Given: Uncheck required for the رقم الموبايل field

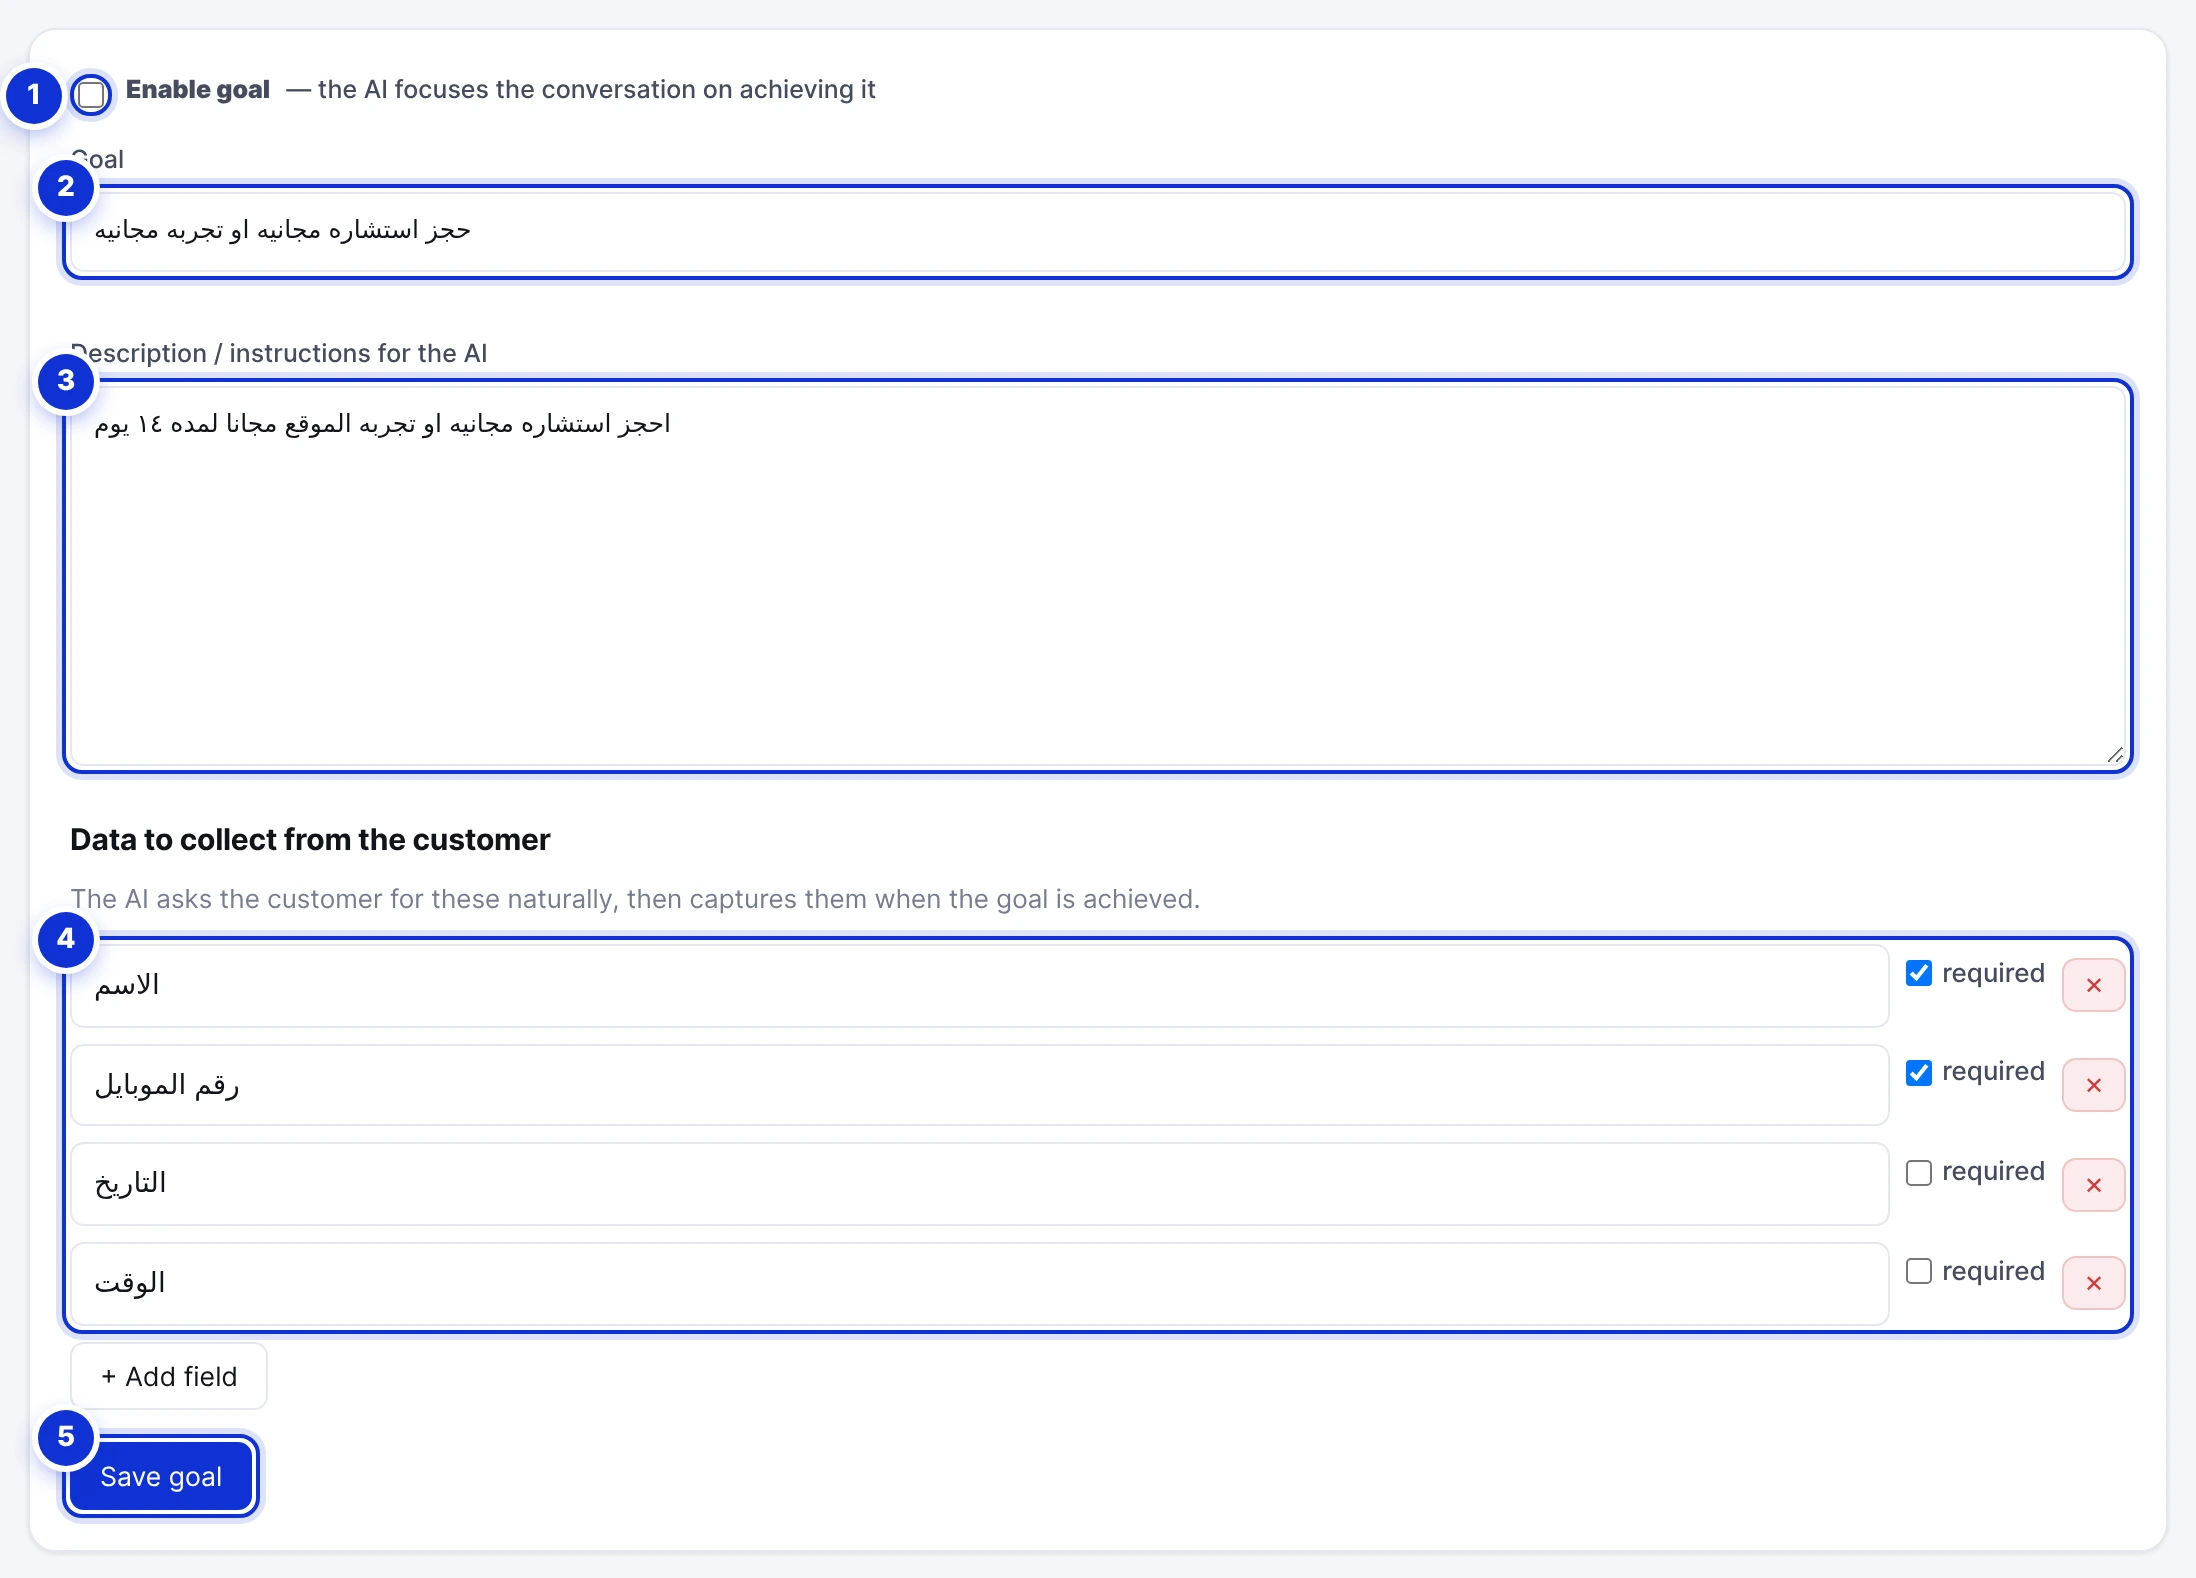Looking at the screenshot, I should point(1918,1072).
